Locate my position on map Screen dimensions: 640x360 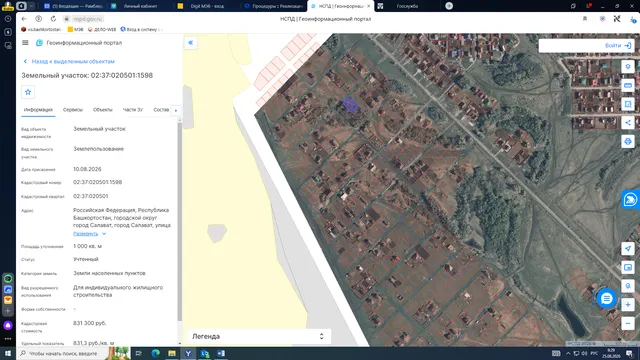click(627, 249)
